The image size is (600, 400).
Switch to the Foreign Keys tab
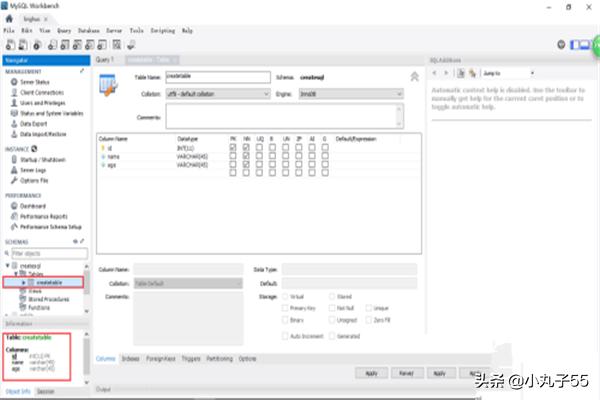pyautogui.click(x=161, y=359)
